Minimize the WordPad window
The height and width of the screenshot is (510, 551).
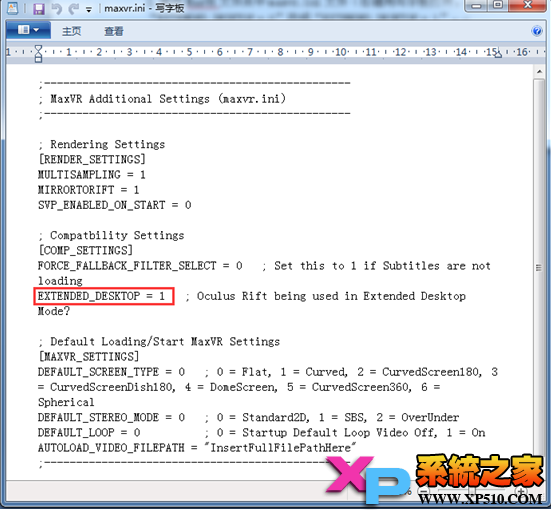477,6
